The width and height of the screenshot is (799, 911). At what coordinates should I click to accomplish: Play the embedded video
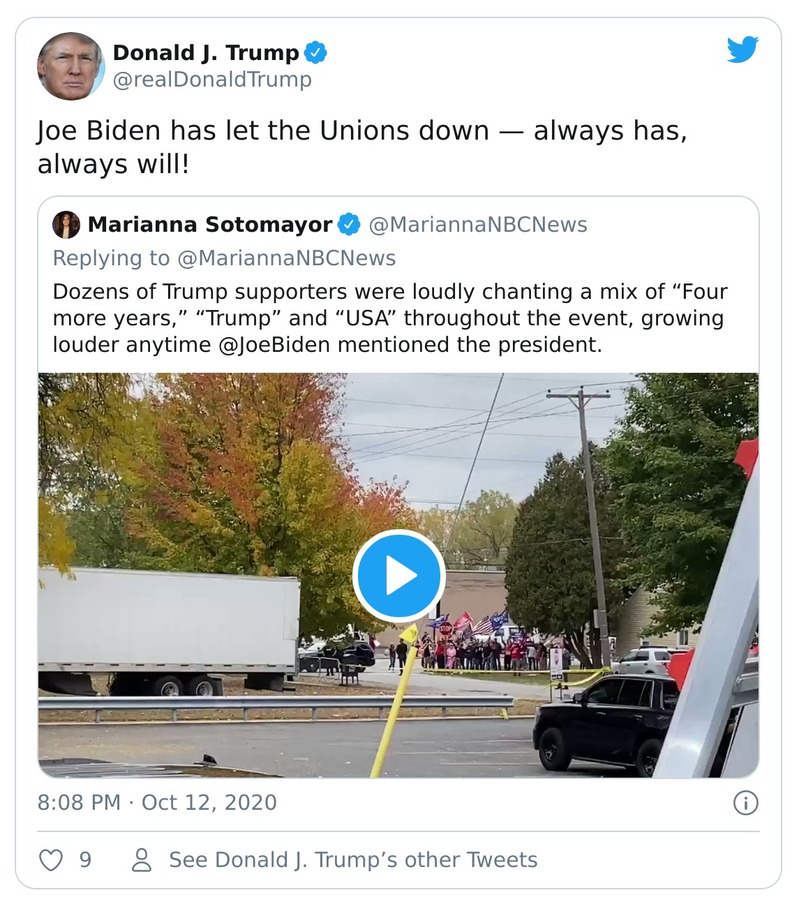click(398, 576)
